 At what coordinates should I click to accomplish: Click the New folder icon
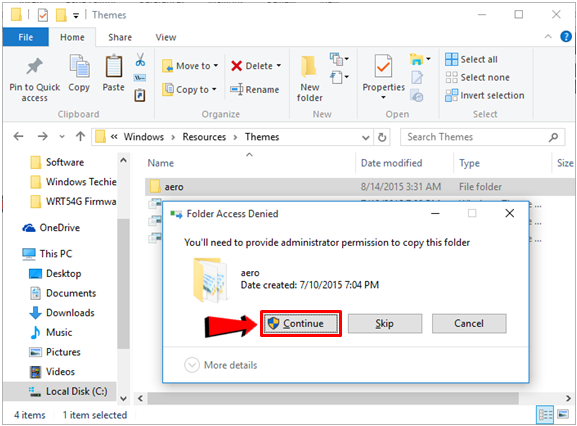(x=308, y=67)
